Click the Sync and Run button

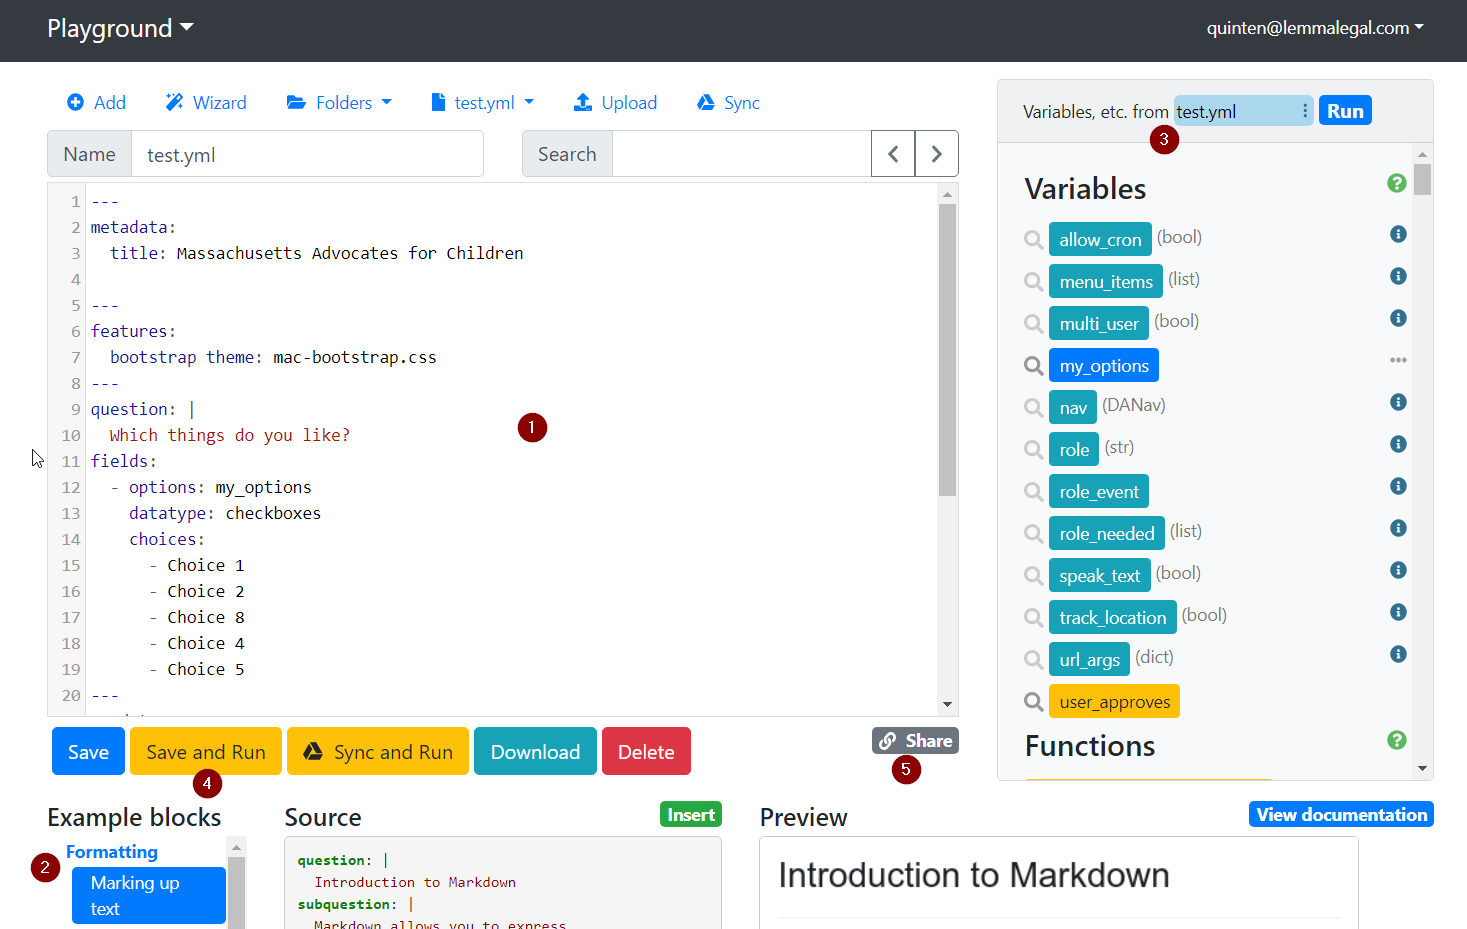tap(378, 751)
